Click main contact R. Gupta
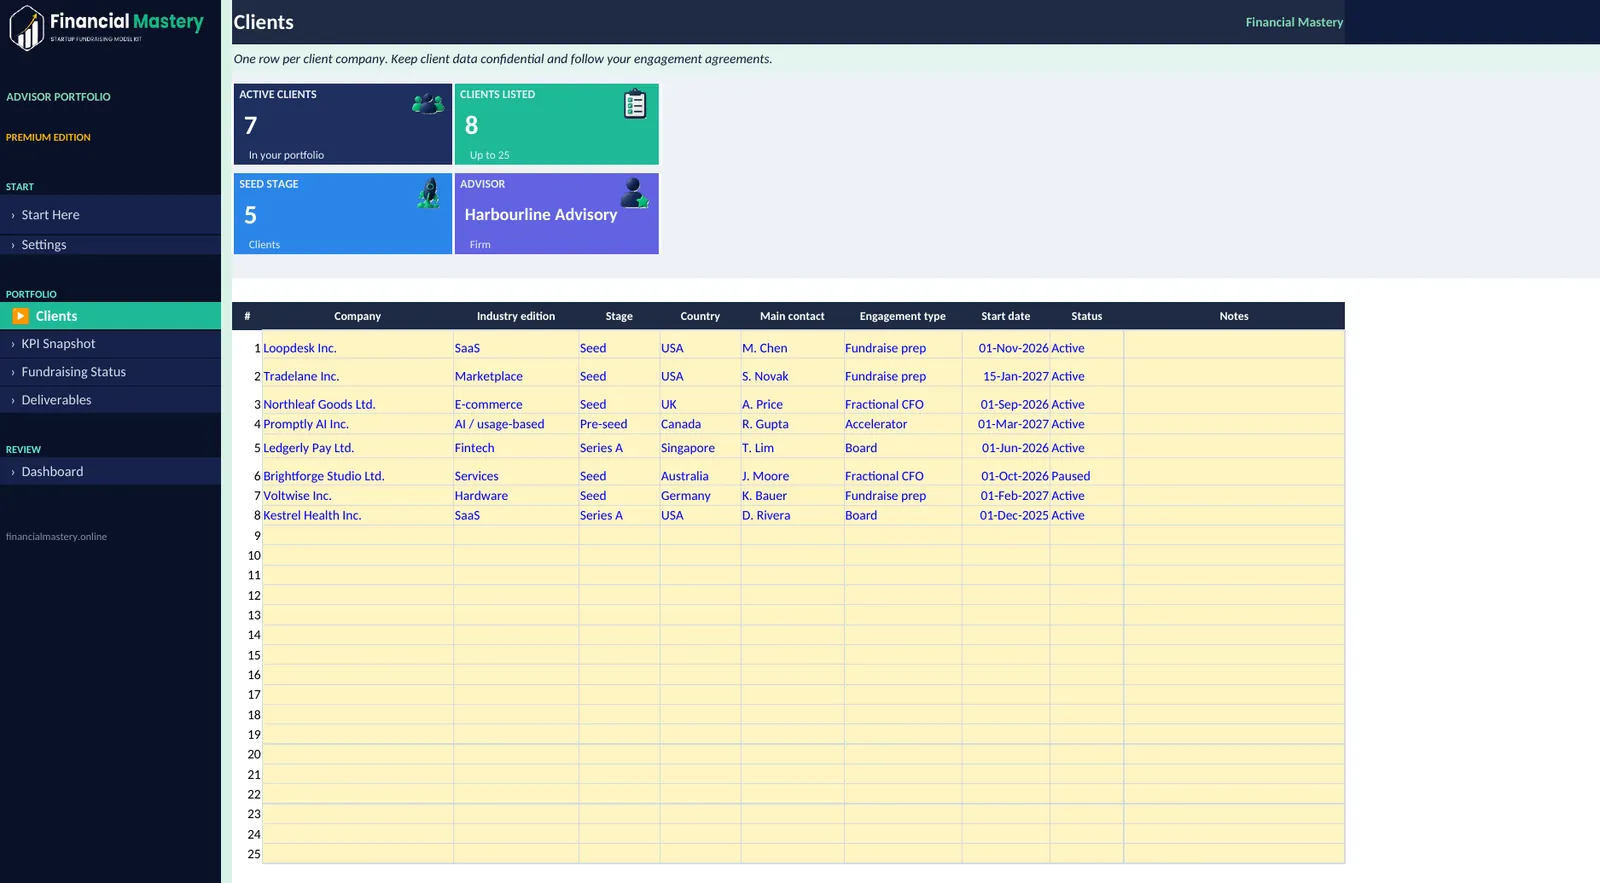 point(792,424)
